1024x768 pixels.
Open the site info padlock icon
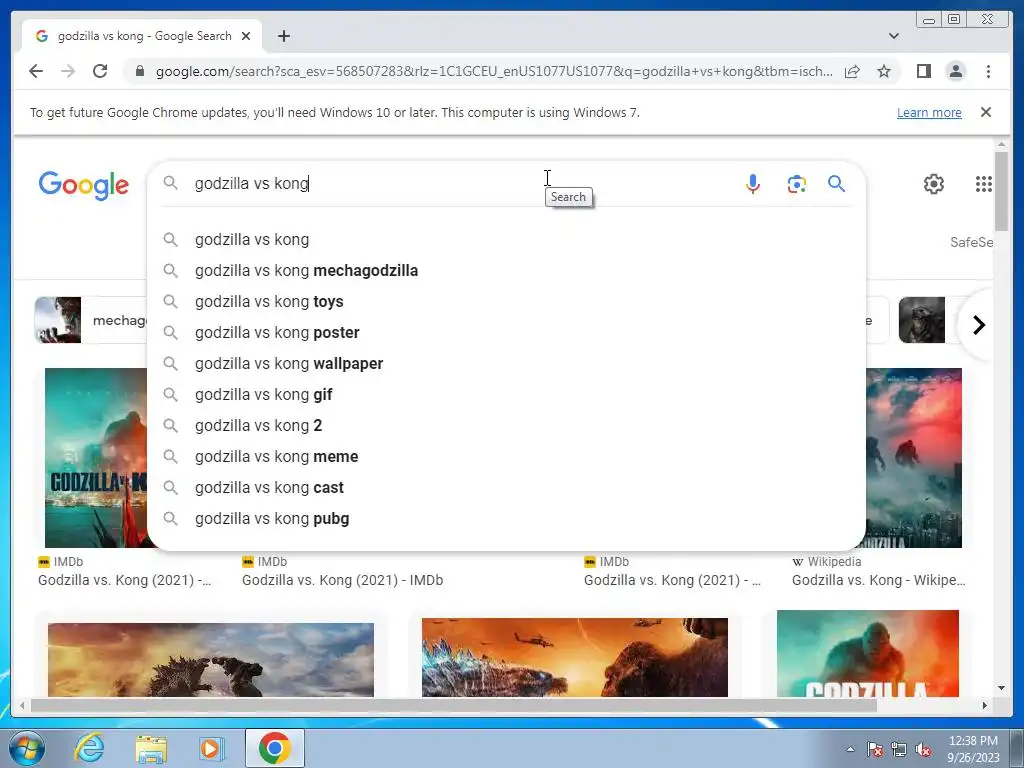[x=139, y=71]
